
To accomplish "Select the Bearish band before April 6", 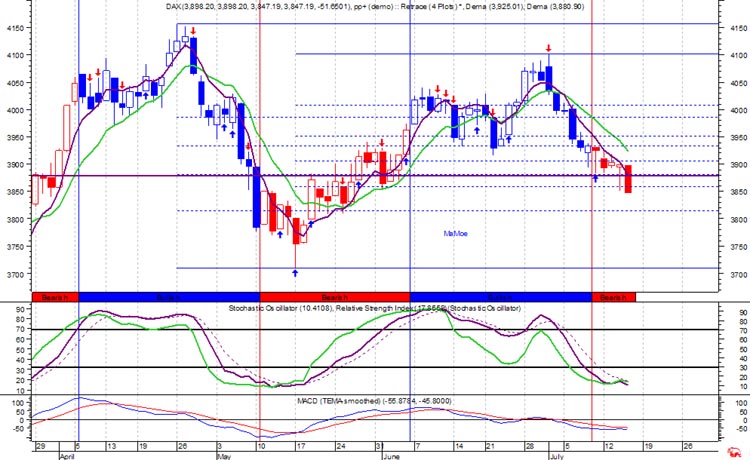I will point(55,297).
